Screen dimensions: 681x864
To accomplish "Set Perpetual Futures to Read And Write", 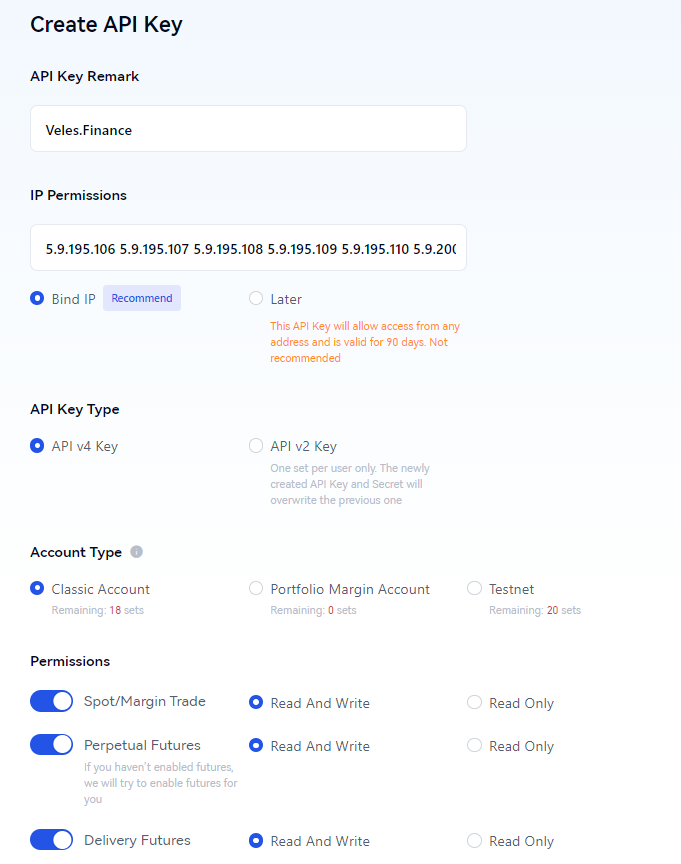I will click(256, 746).
